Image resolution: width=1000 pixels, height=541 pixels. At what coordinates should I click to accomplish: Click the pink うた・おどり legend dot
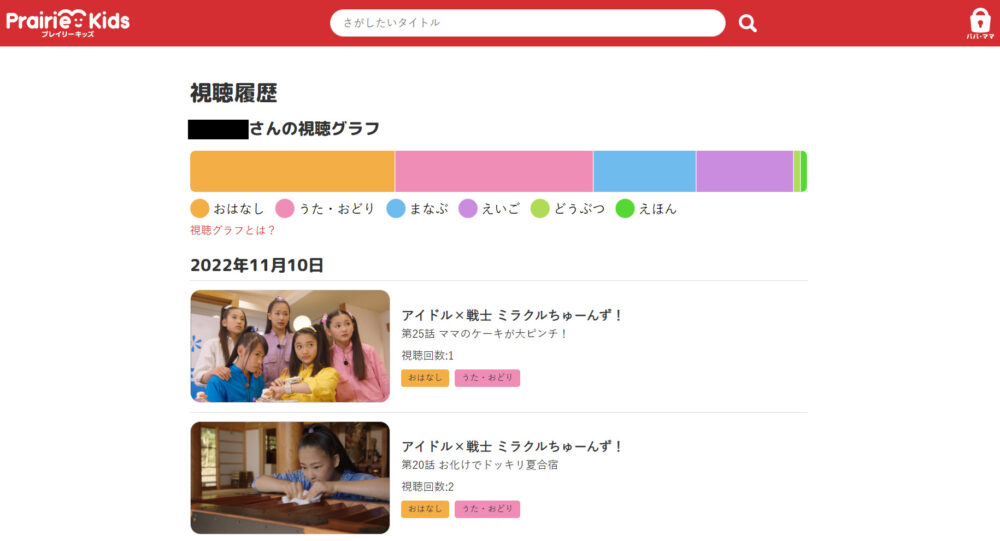coord(285,209)
